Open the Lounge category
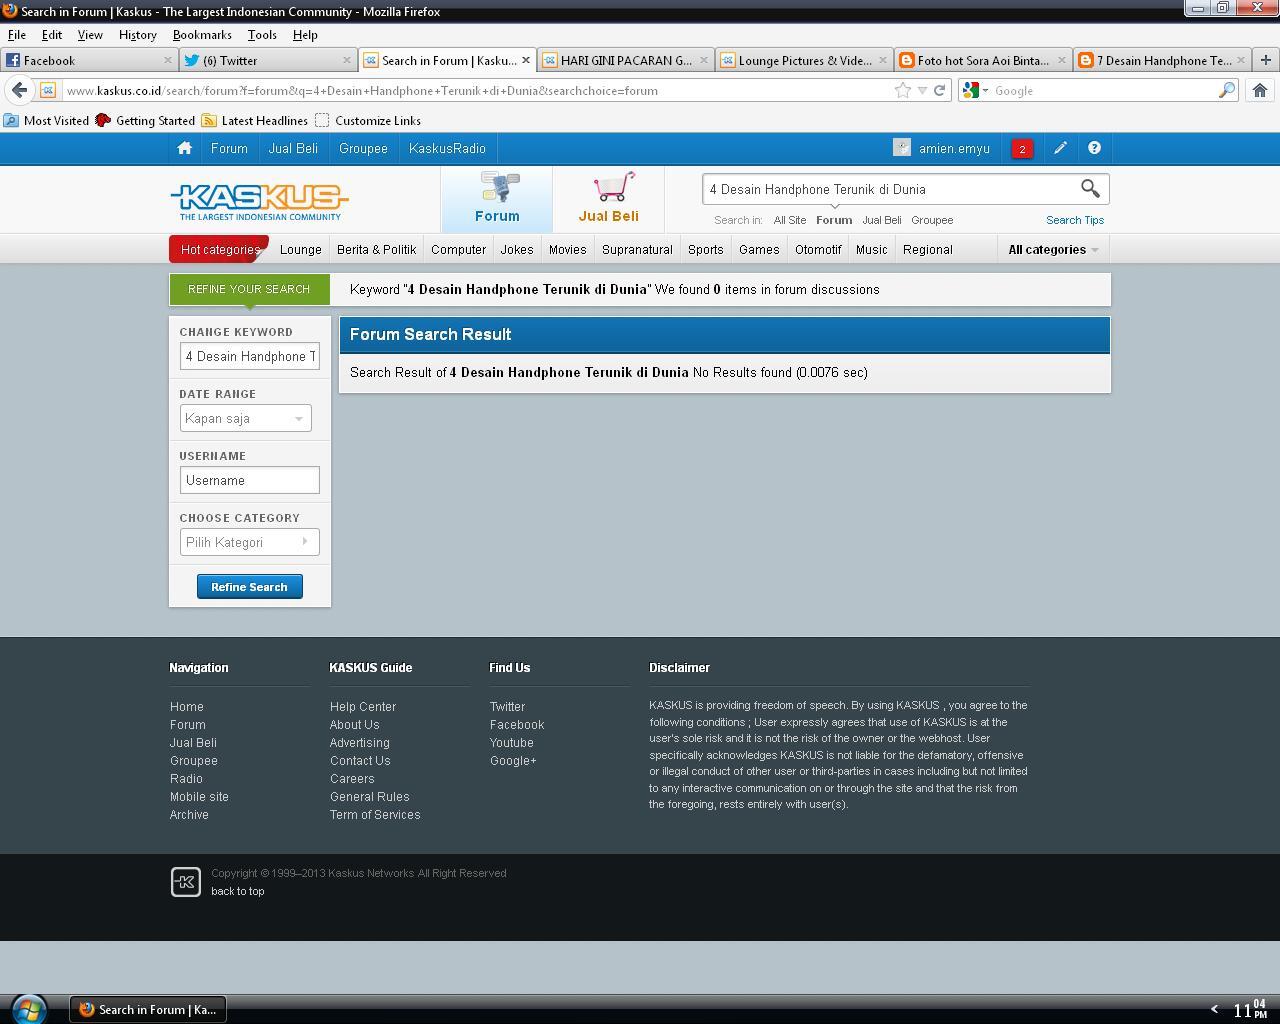Screen dimensions: 1280x1024 coord(301,249)
